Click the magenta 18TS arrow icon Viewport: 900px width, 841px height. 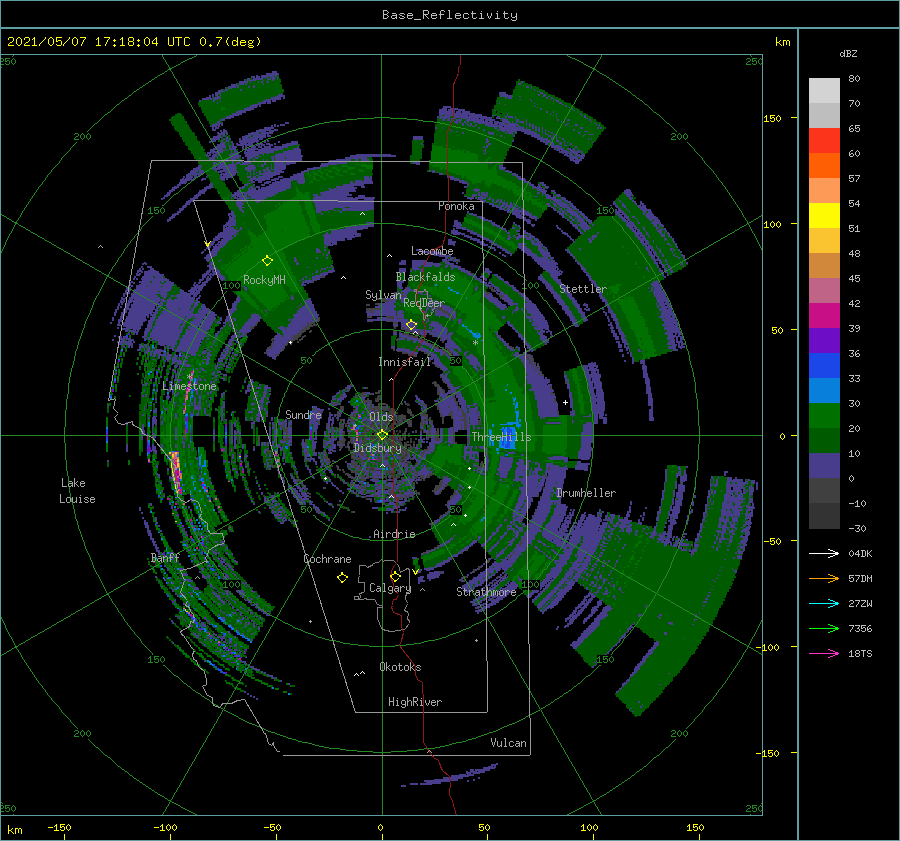click(824, 653)
